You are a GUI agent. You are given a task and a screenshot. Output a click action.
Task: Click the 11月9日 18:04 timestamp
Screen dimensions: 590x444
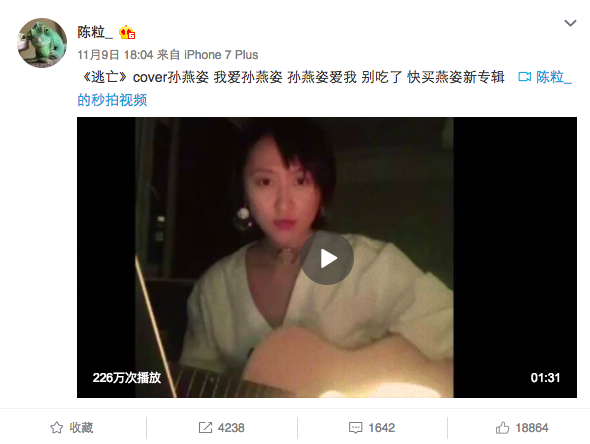[115, 55]
